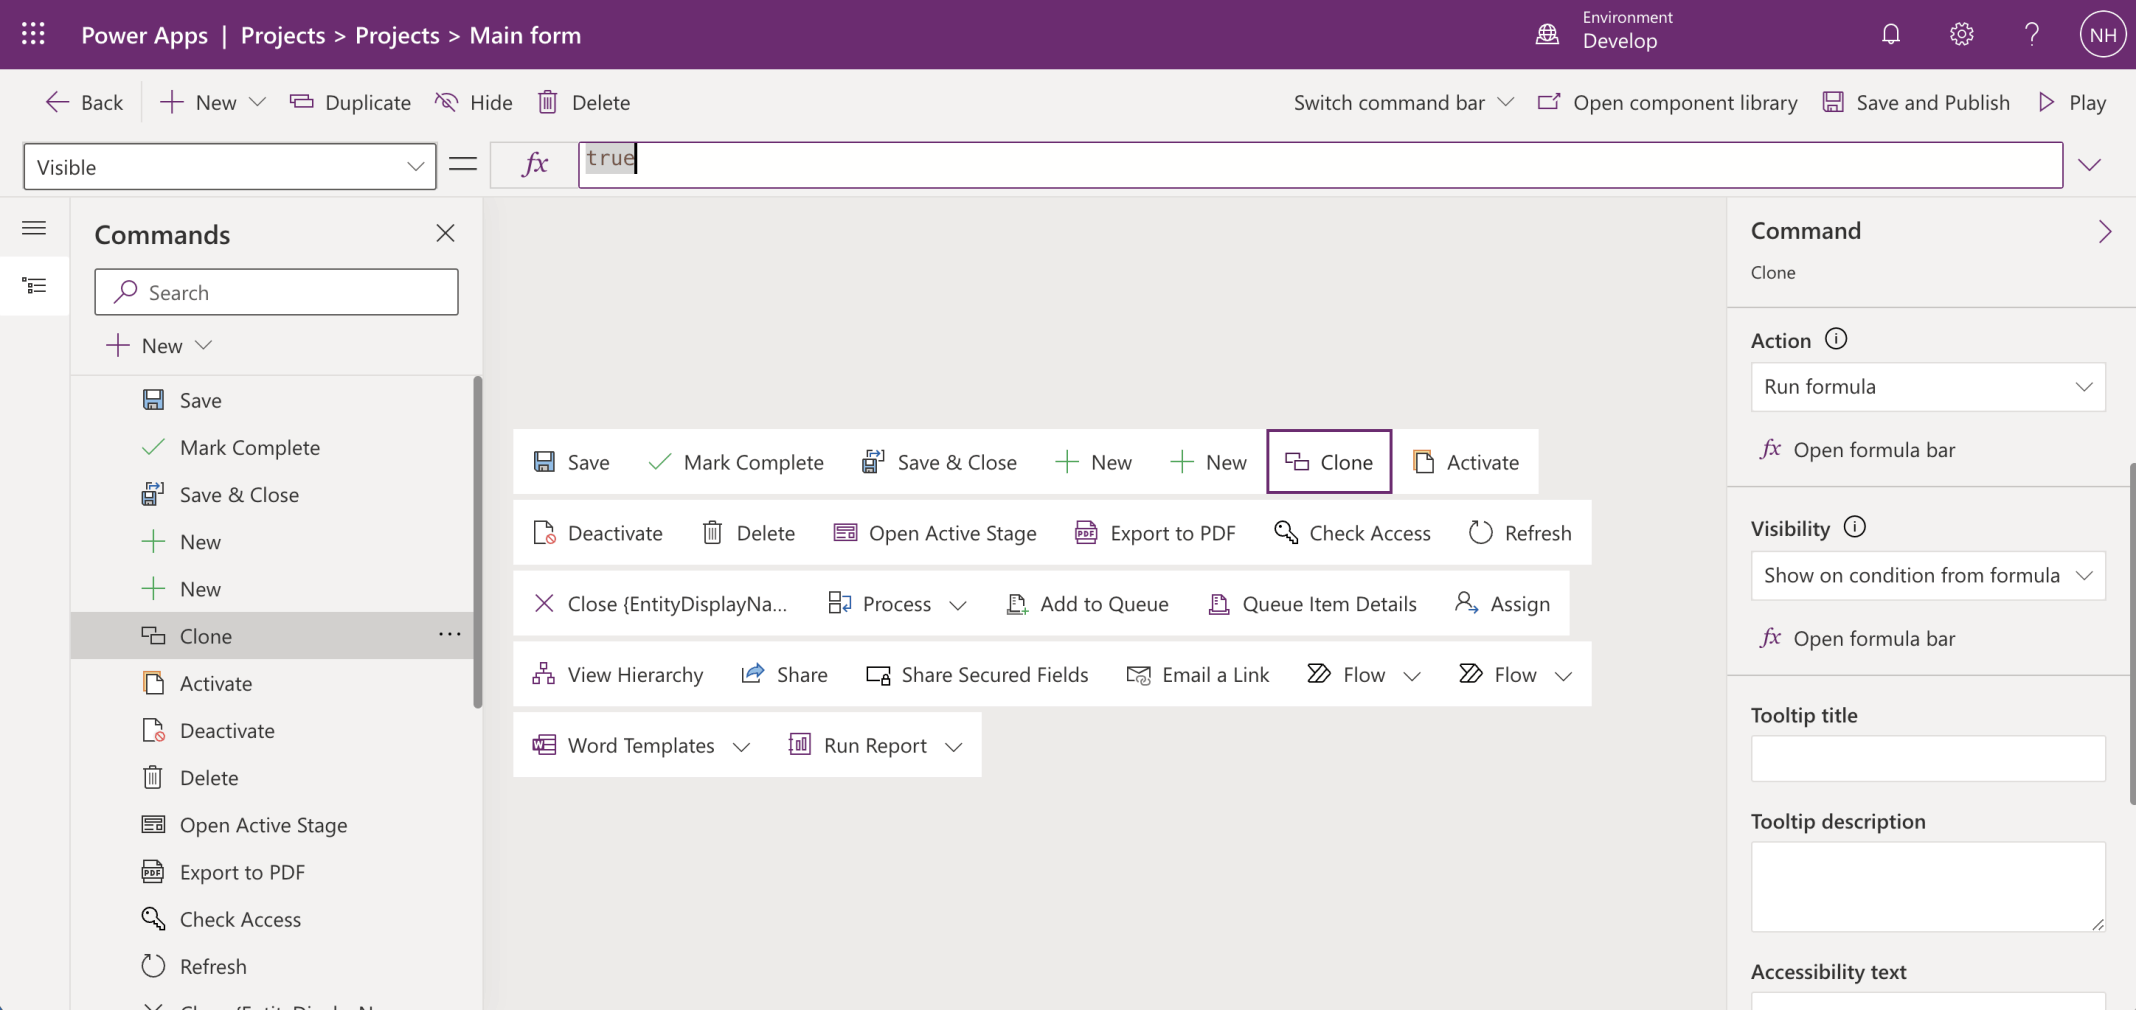Select the tree view icon in left rail
Screen dimensions: 2136x1010
coord(34,287)
